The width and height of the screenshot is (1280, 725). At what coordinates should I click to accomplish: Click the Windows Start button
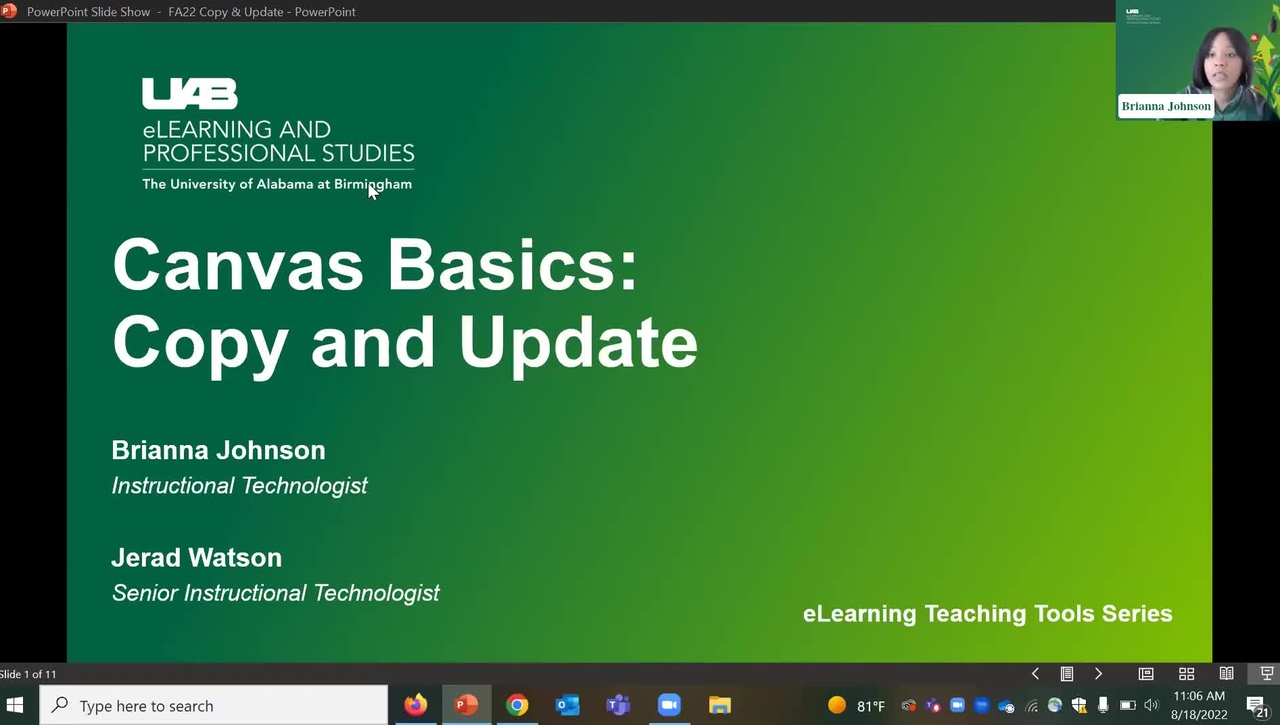point(16,705)
